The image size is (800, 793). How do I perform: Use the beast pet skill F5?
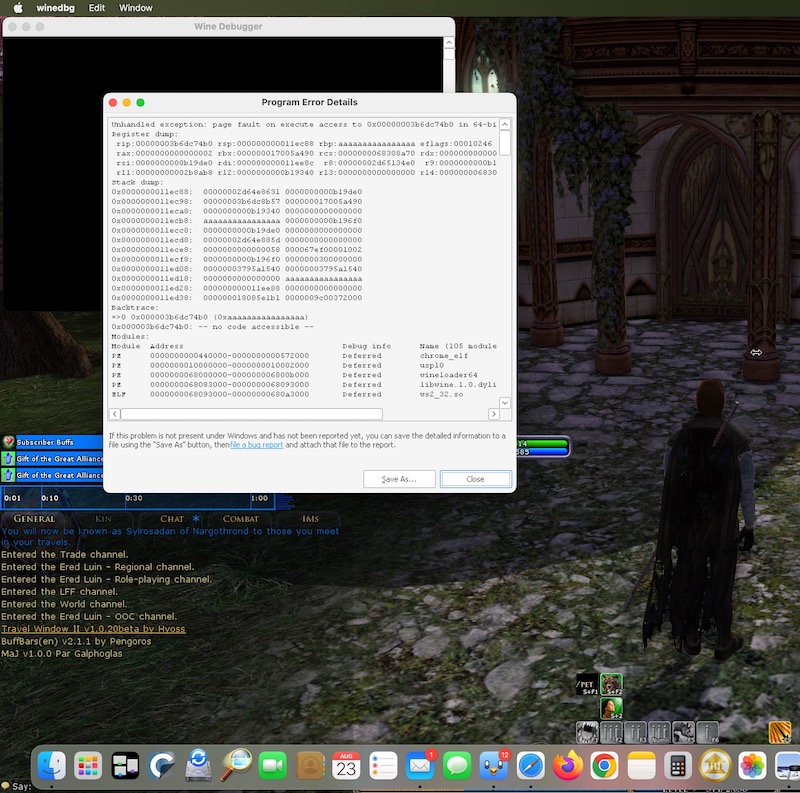coord(684,732)
